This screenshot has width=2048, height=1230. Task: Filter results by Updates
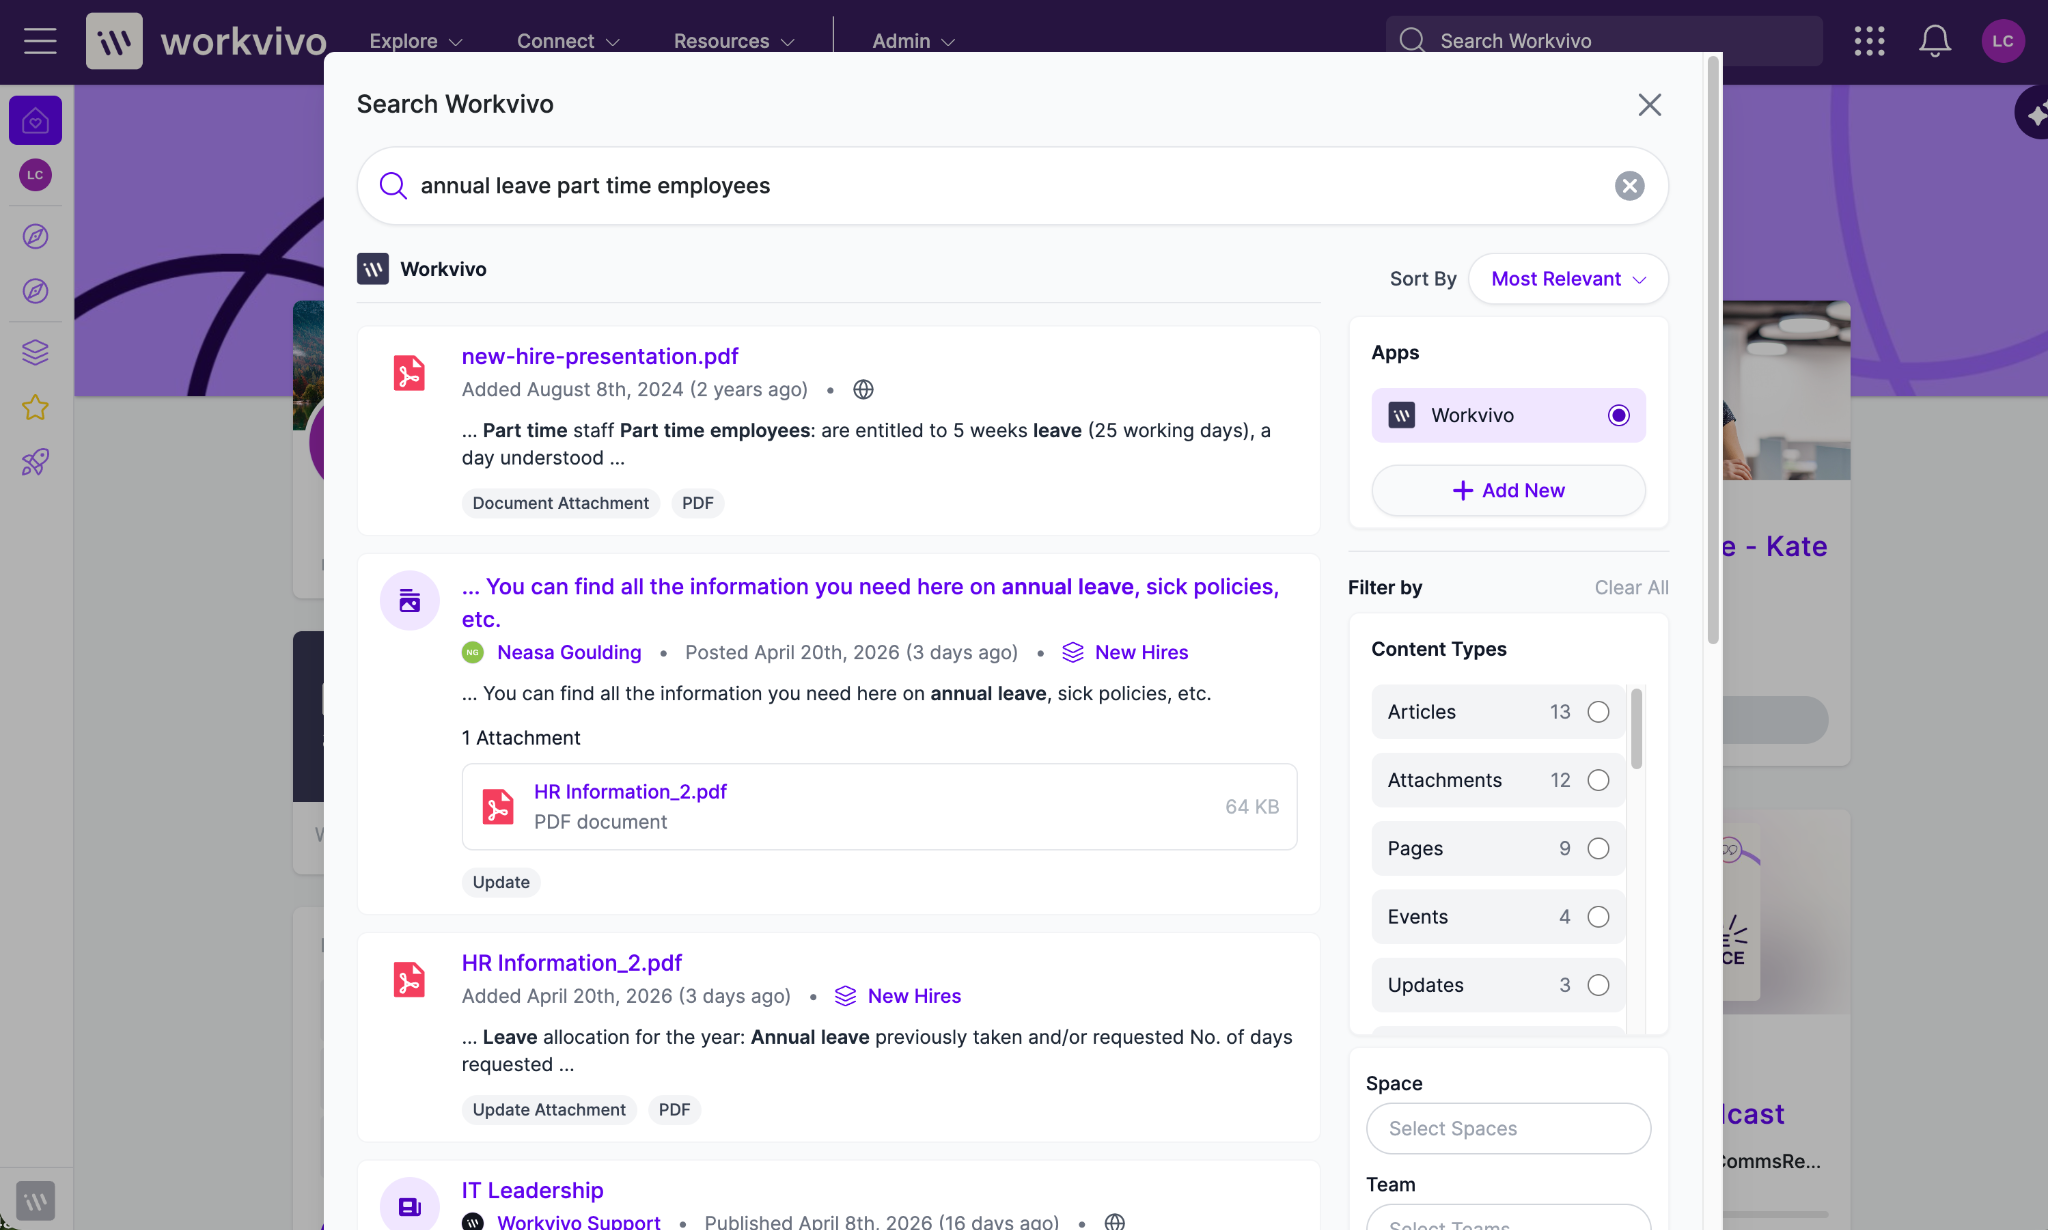1499,985
